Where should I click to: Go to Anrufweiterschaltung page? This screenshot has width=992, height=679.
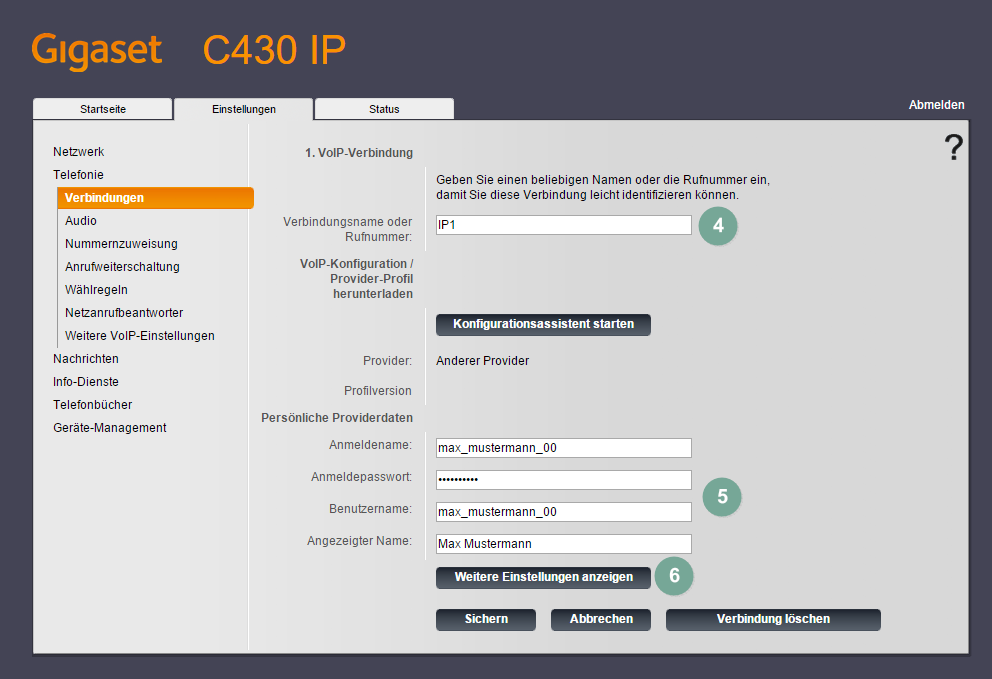coord(122,267)
